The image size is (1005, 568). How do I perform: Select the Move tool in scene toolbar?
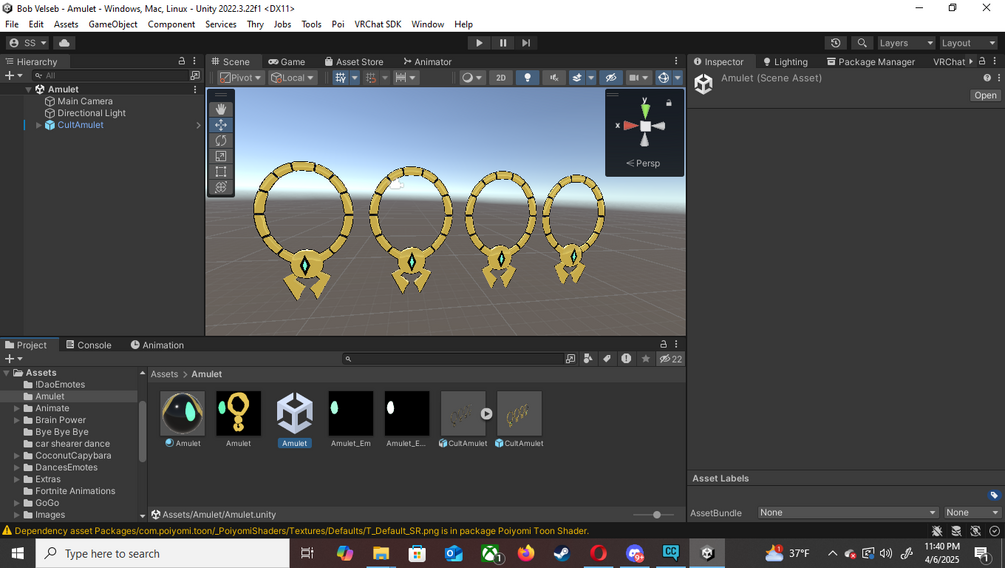click(x=220, y=125)
